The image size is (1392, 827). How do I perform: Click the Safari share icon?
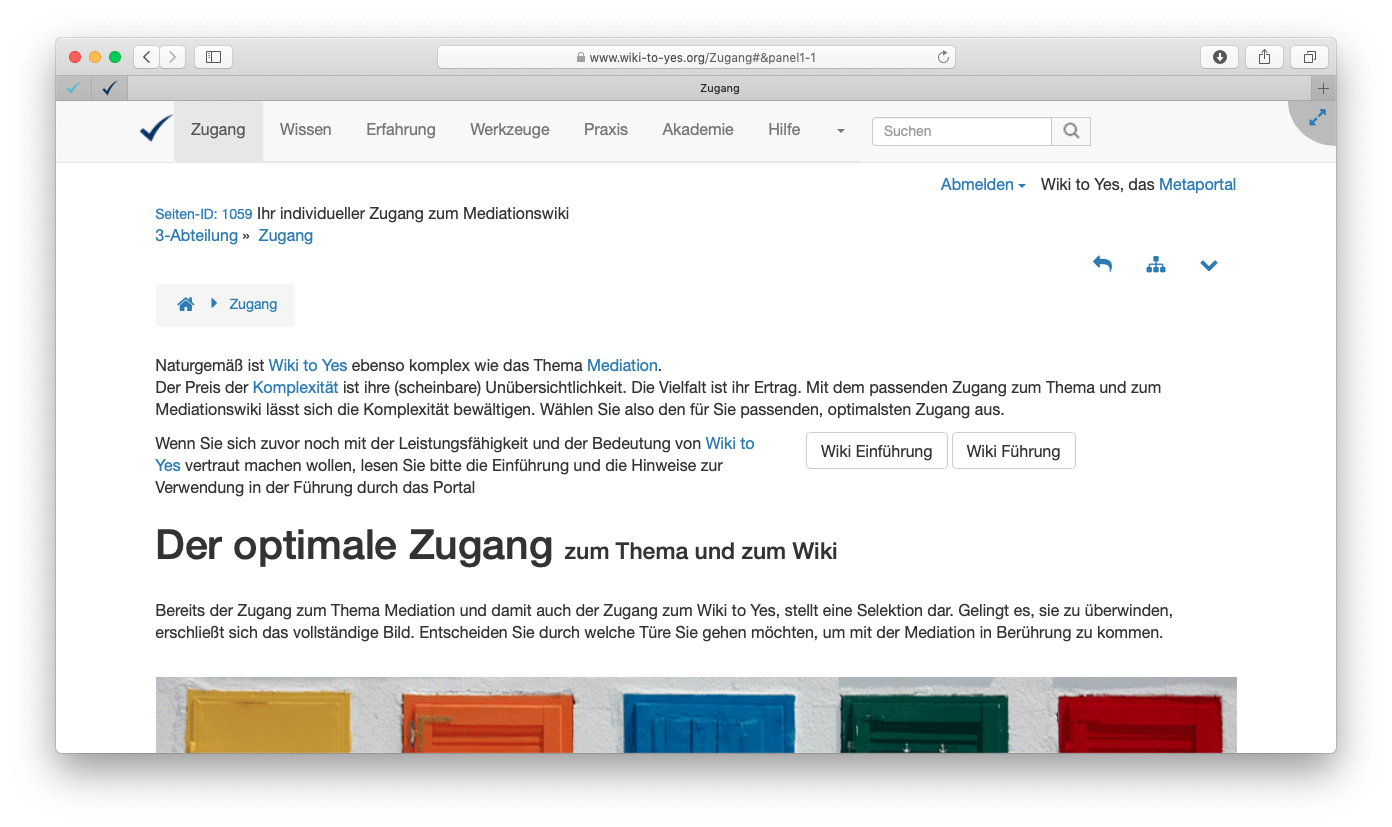click(x=1264, y=57)
